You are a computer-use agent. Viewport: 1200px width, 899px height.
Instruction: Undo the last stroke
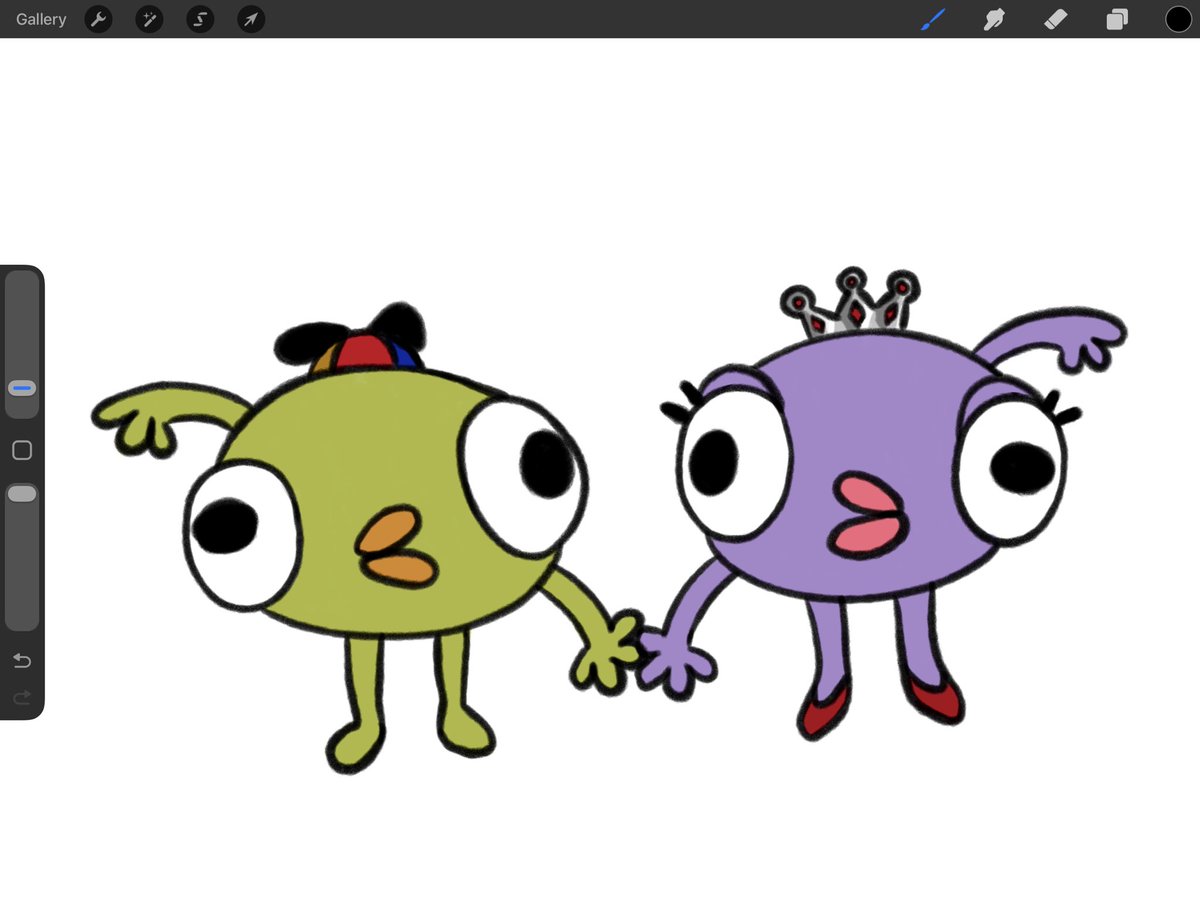pos(22,661)
